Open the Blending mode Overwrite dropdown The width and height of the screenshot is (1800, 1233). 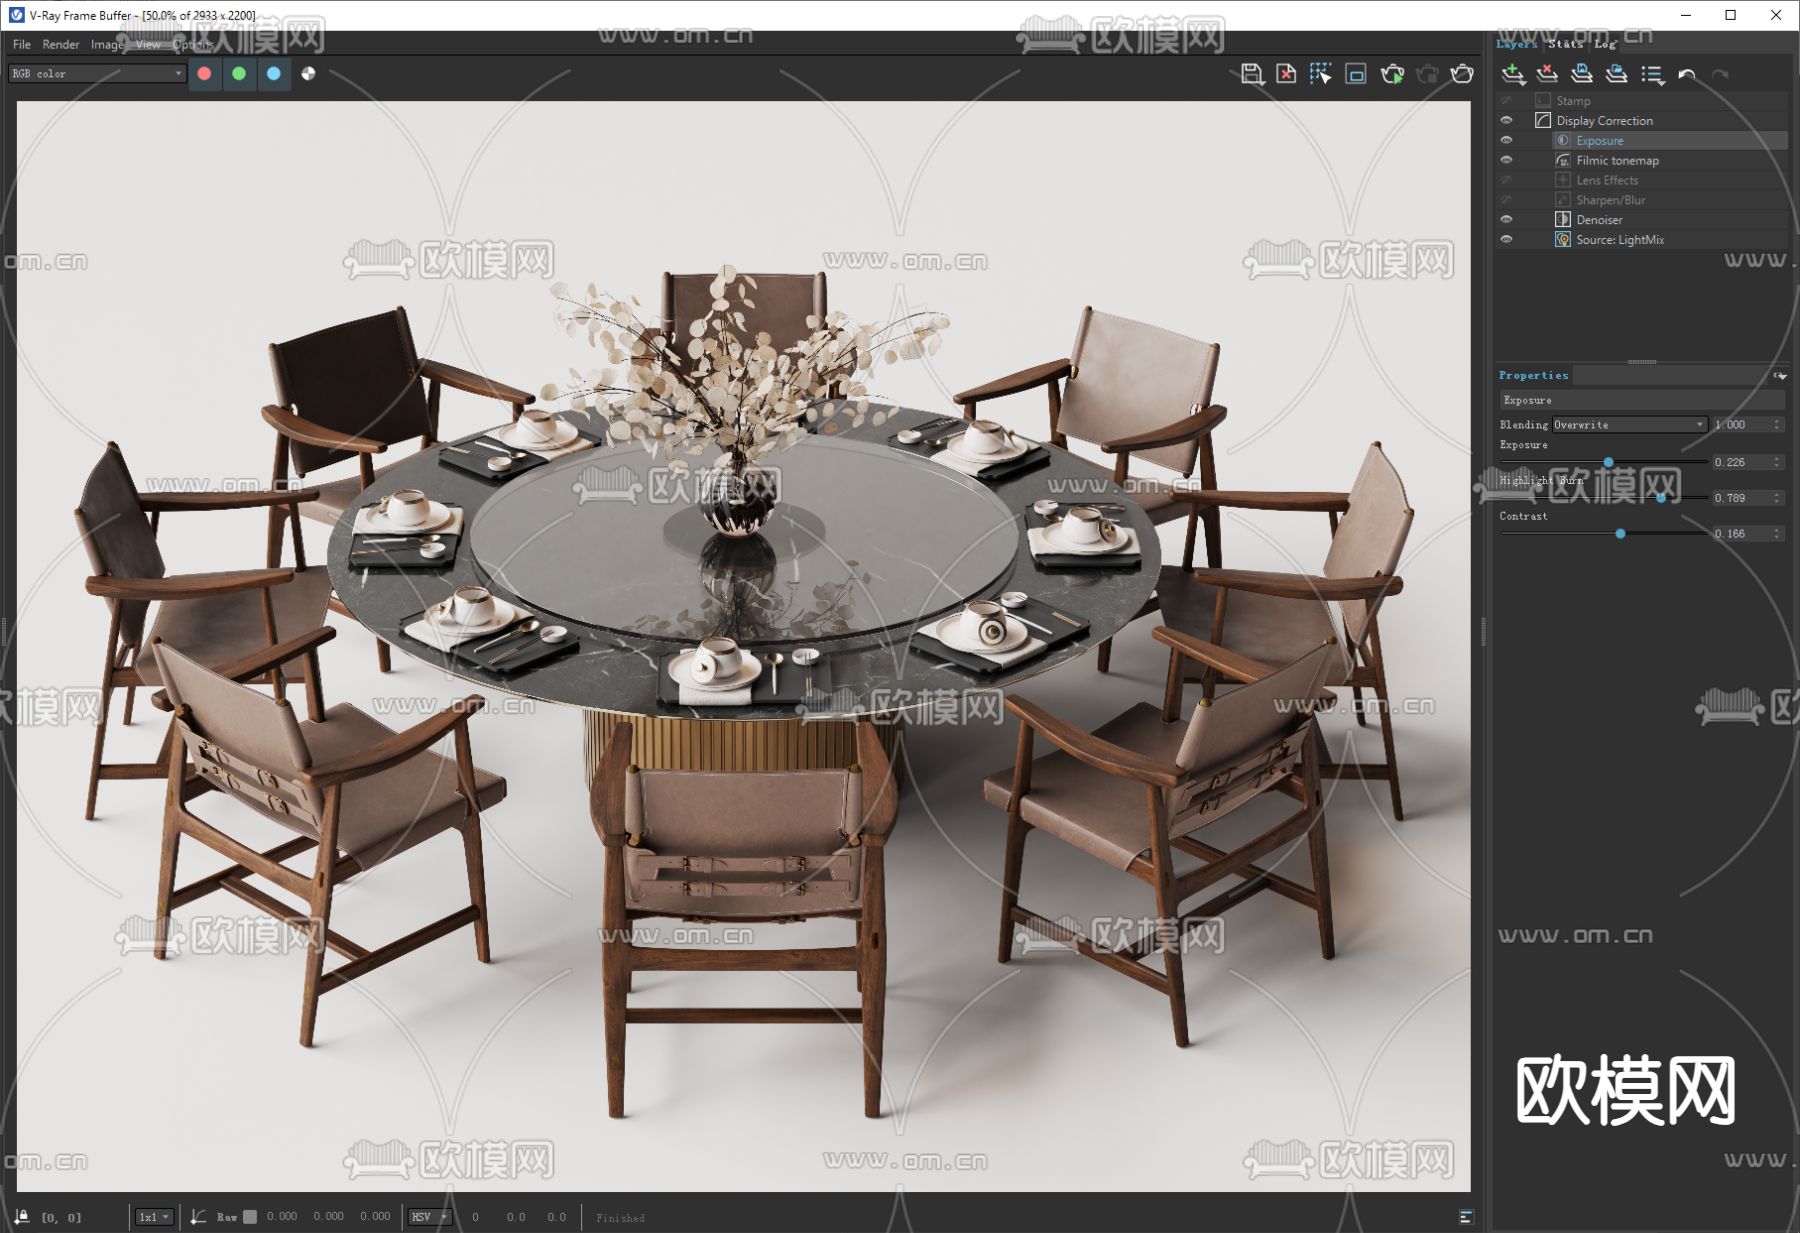point(1629,424)
